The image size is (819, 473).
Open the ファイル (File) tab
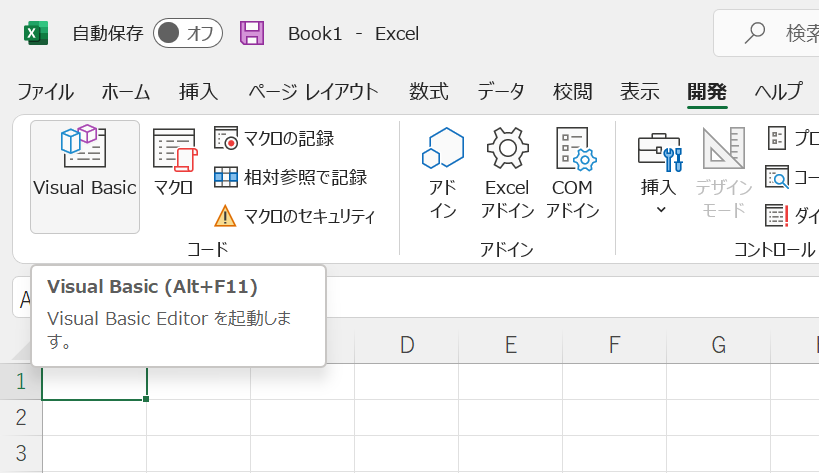click(x=45, y=92)
